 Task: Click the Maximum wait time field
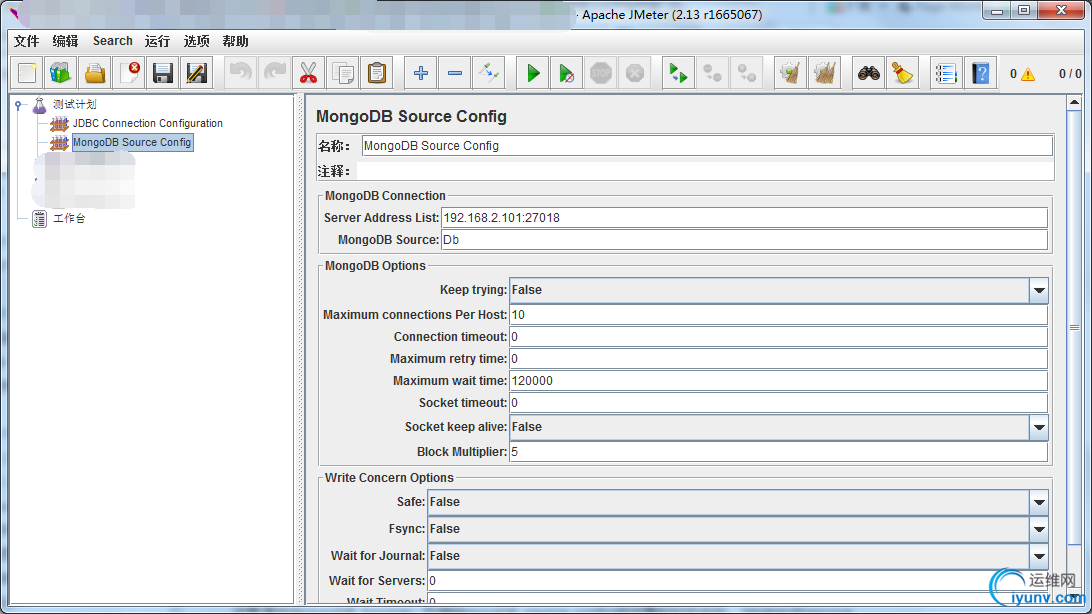[x=779, y=381]
